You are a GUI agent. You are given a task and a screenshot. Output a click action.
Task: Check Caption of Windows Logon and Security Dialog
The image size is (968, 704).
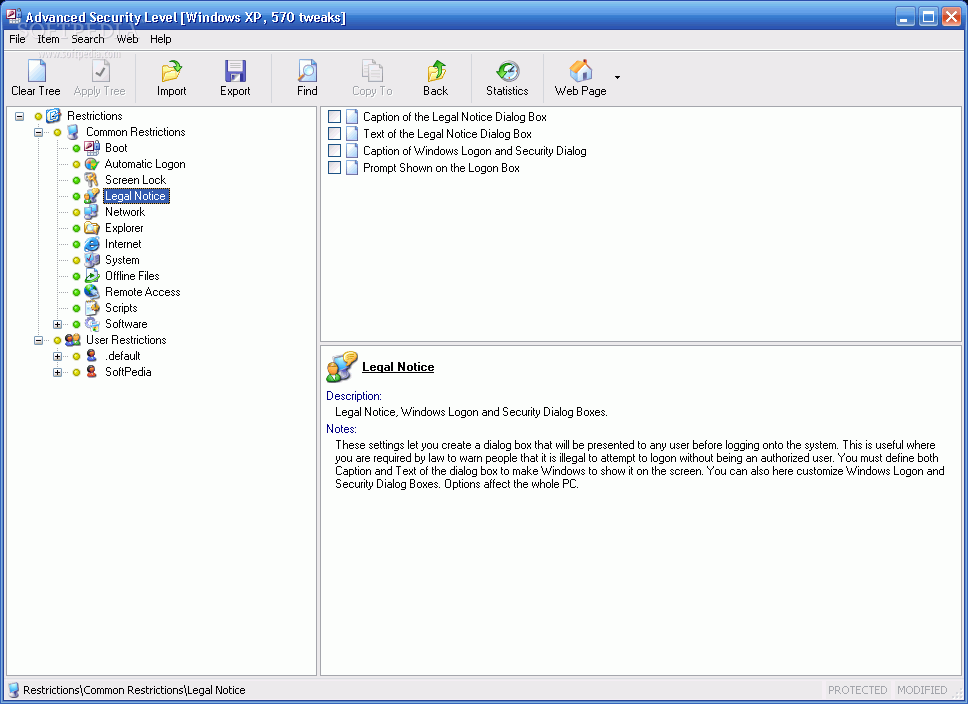[x=334, y=150]
